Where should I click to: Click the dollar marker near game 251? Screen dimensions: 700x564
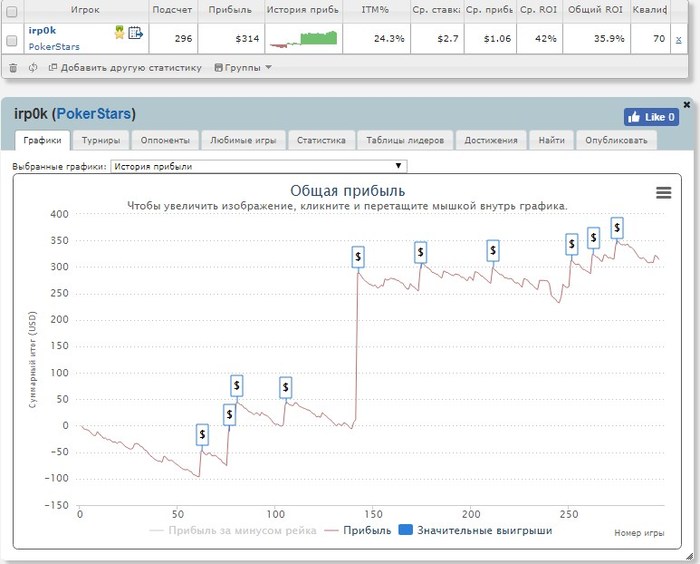pos(572,244)
